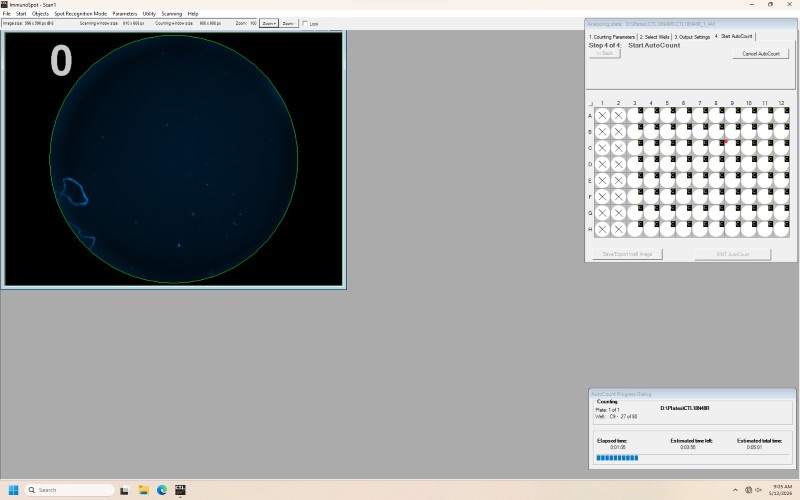Open Microsoft Edge from the taskbar
Screen dimensions: 800x500
coord(162,490)
